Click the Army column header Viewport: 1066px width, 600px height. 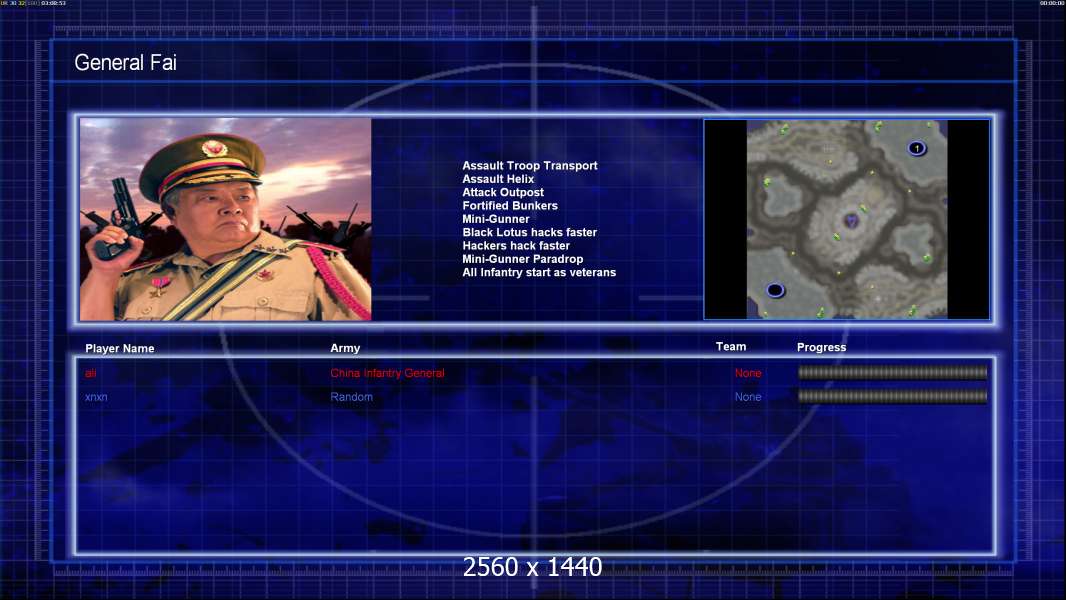click(x=345, y=348)
